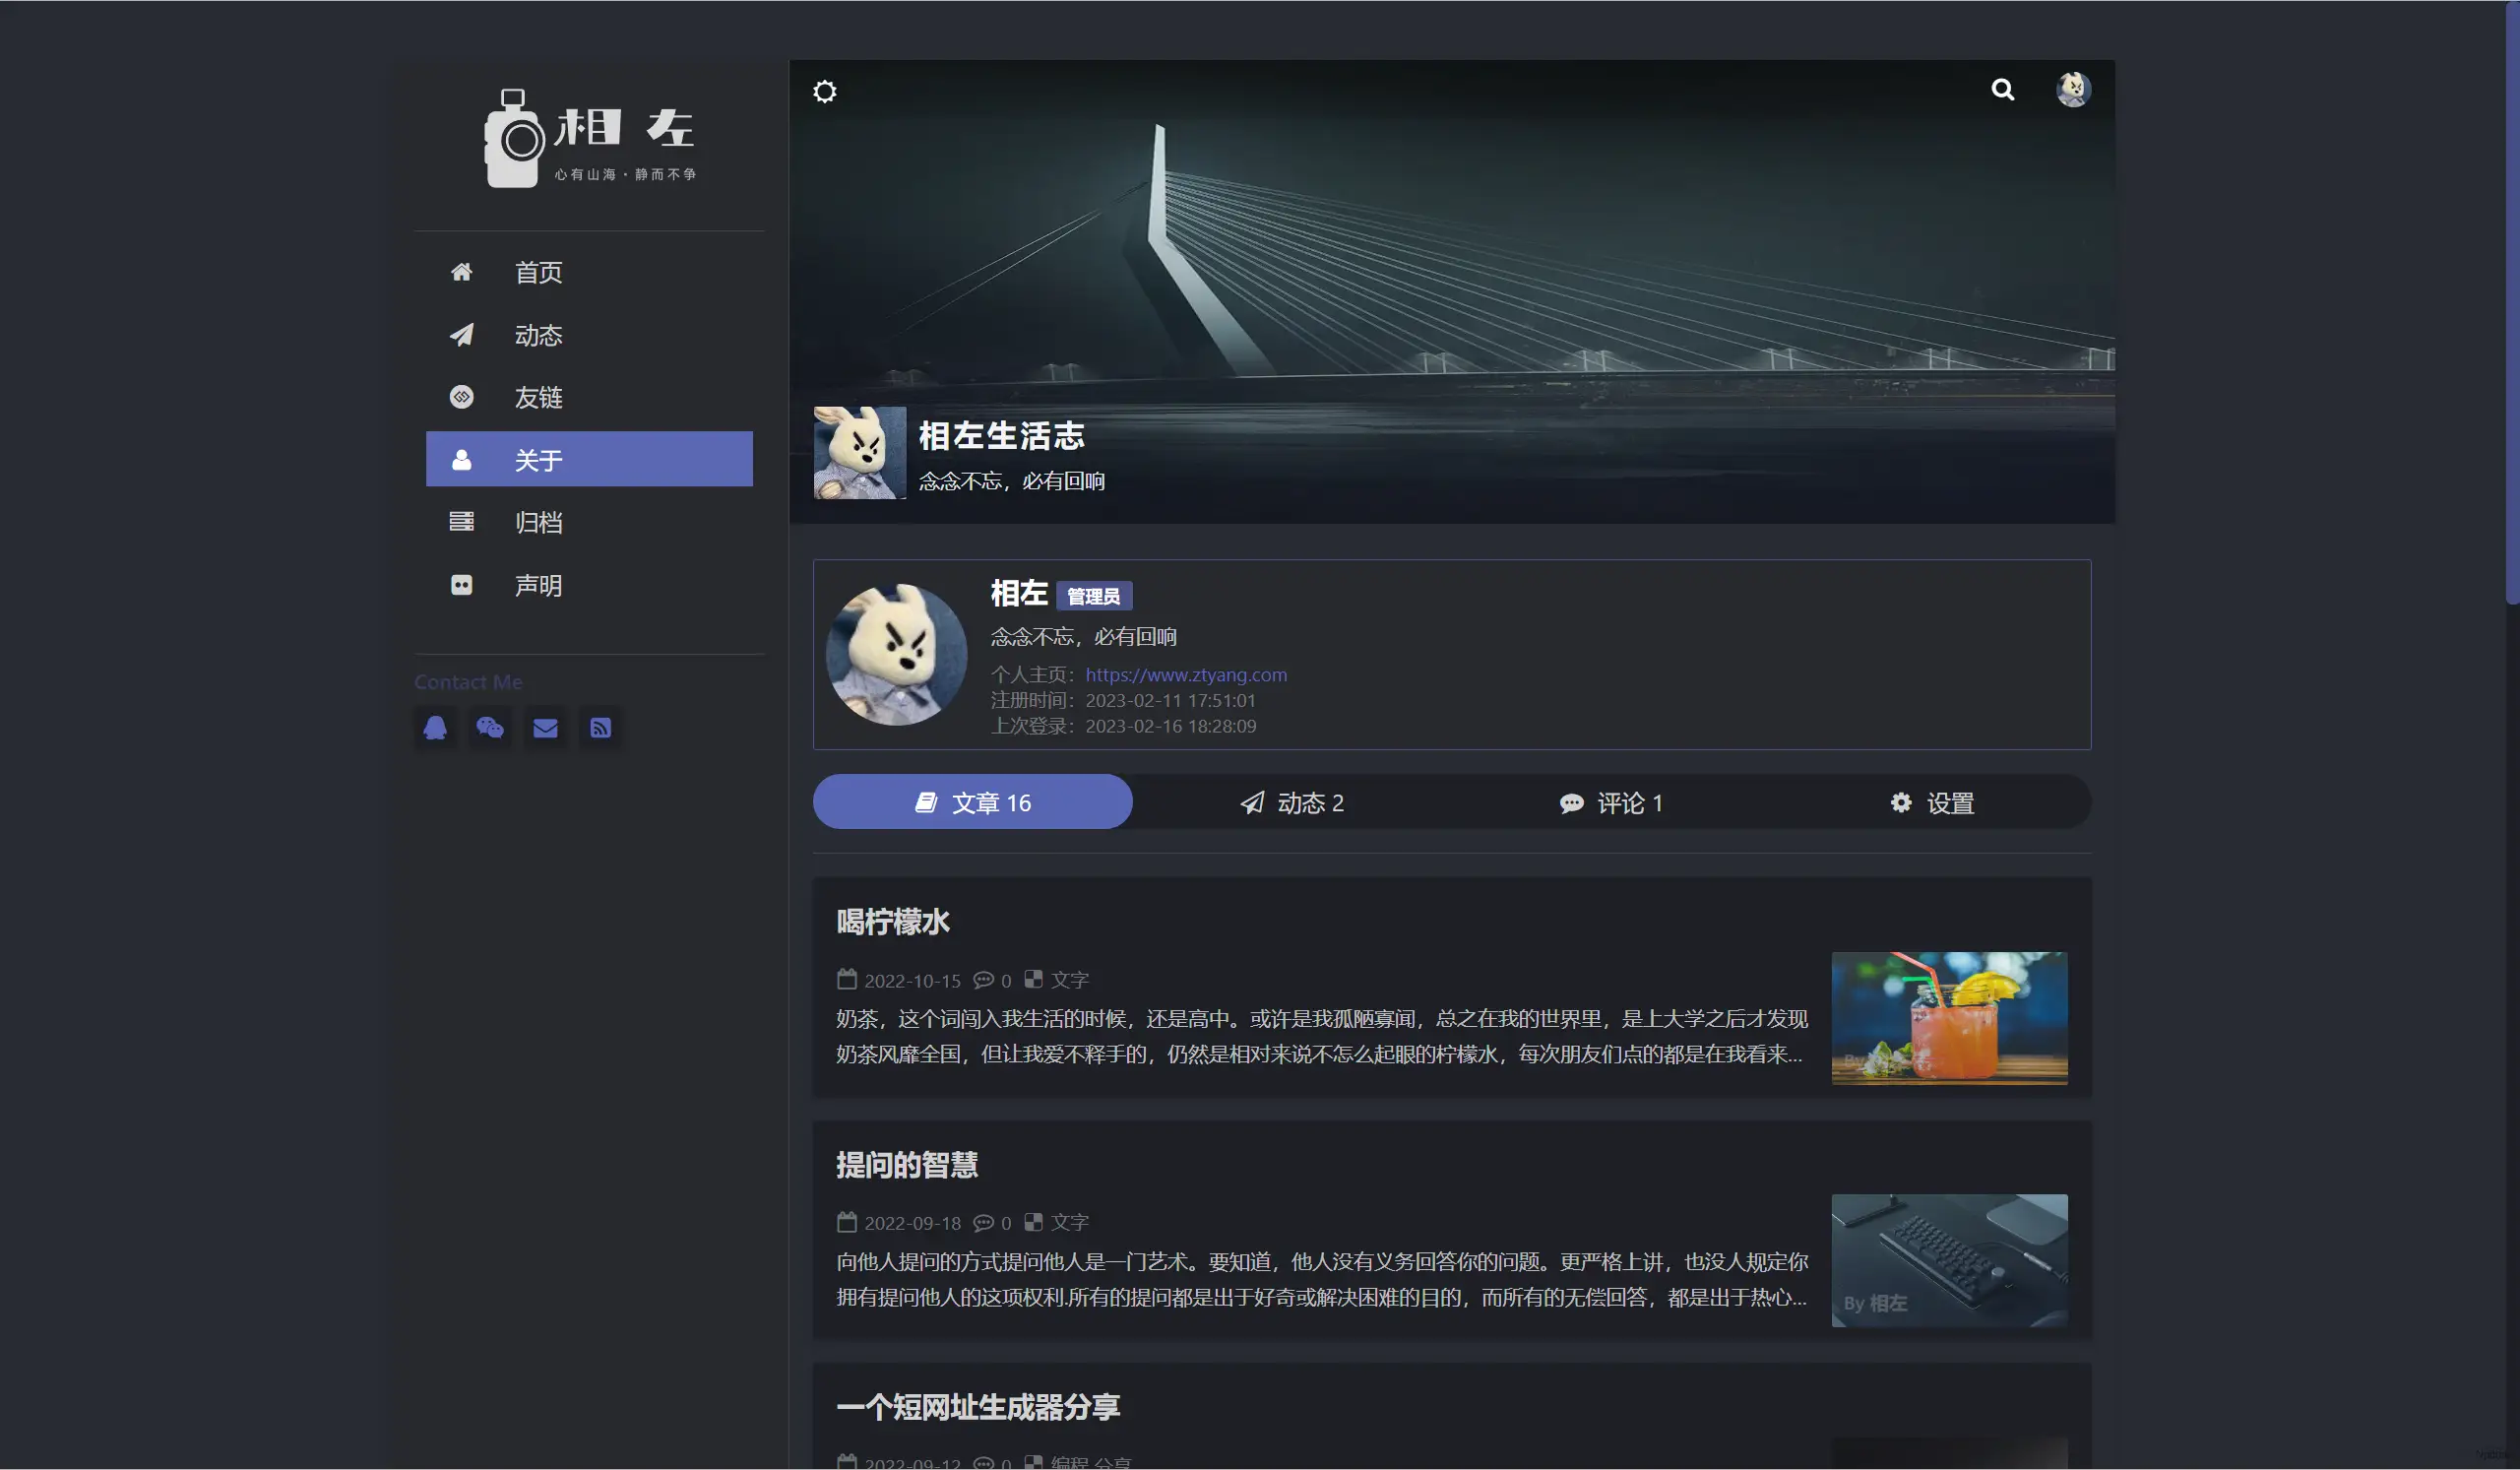Image resolution: width=2520 pixels, height=1470 pixels.
Task: Open the email envelope contact icon
Action: [x=545, y=728]
